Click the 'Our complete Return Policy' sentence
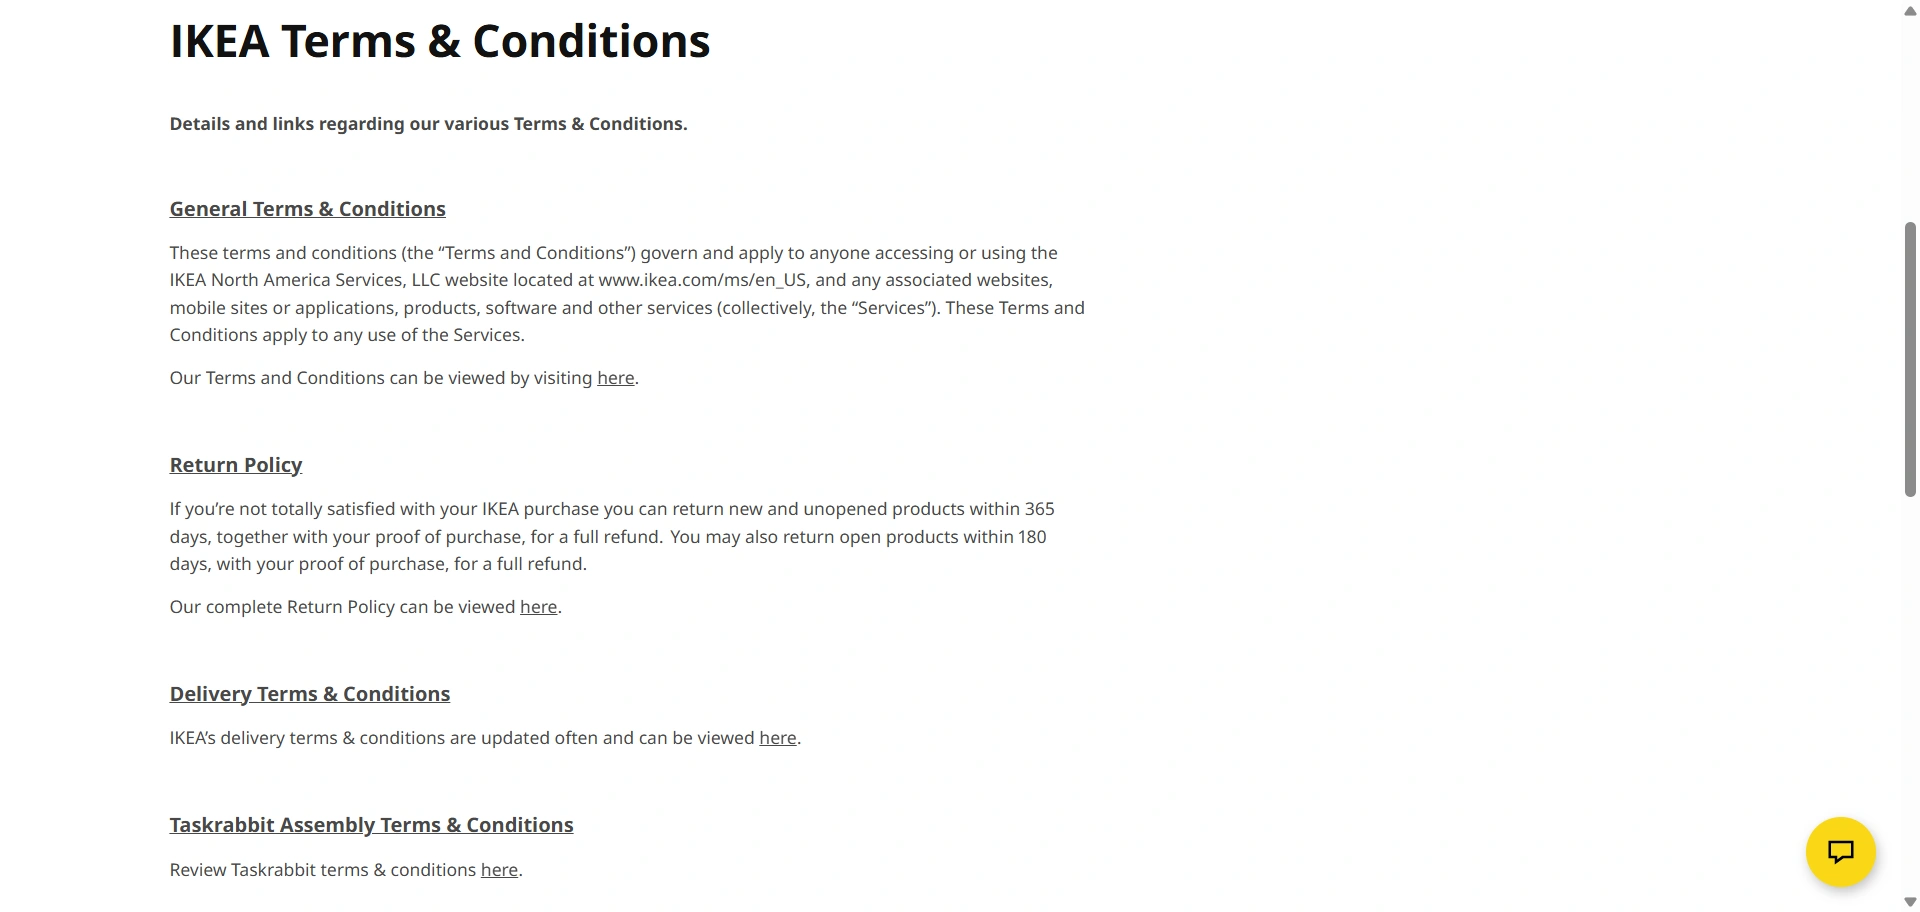This screenshot has width=1920, height=912. (342, 607)
